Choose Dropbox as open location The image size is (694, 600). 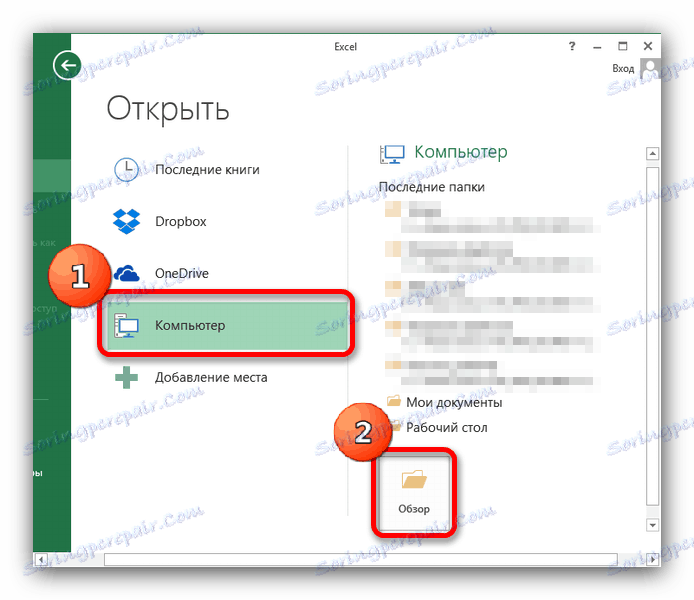(227, 221)
